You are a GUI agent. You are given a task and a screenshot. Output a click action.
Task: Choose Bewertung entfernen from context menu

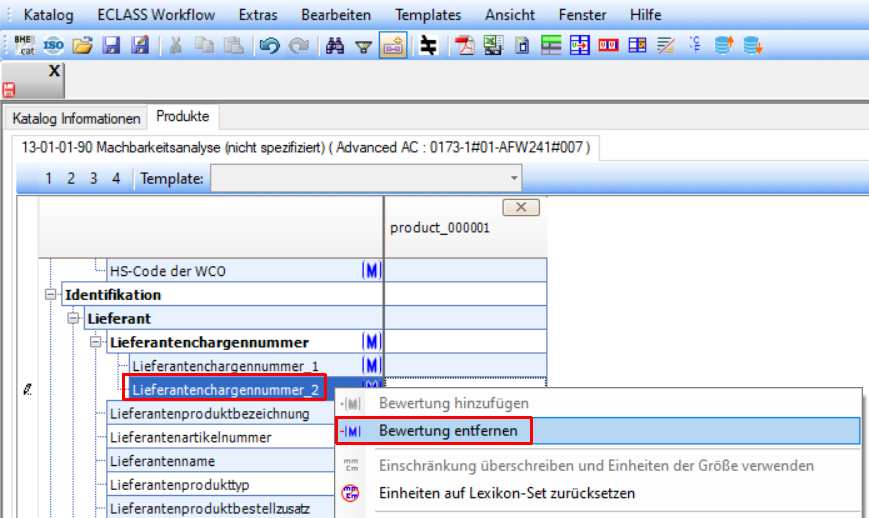pos(599,431)
